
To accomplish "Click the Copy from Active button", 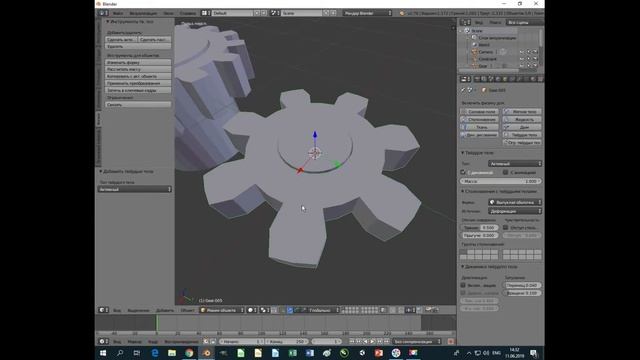I will (138, 76).
